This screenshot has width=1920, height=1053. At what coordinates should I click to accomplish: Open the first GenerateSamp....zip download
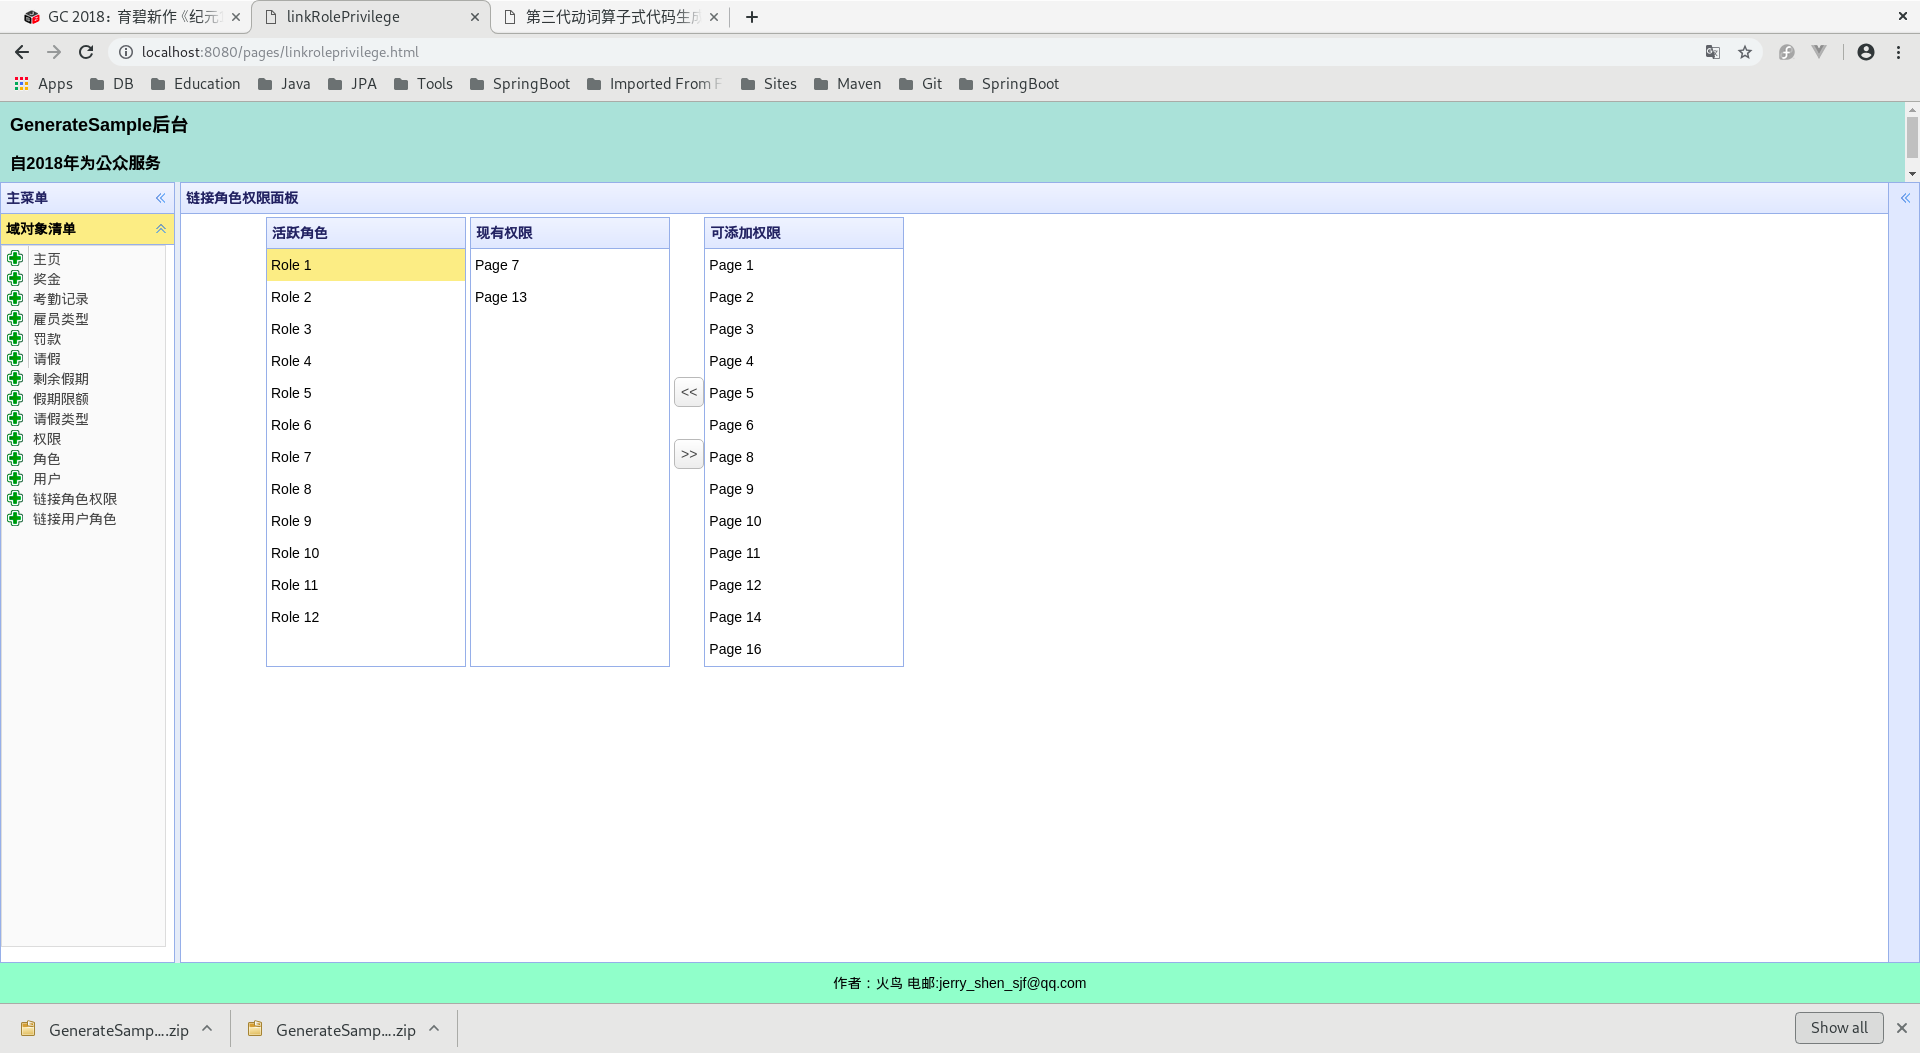pyautogui.click(x=105, y=1029)
